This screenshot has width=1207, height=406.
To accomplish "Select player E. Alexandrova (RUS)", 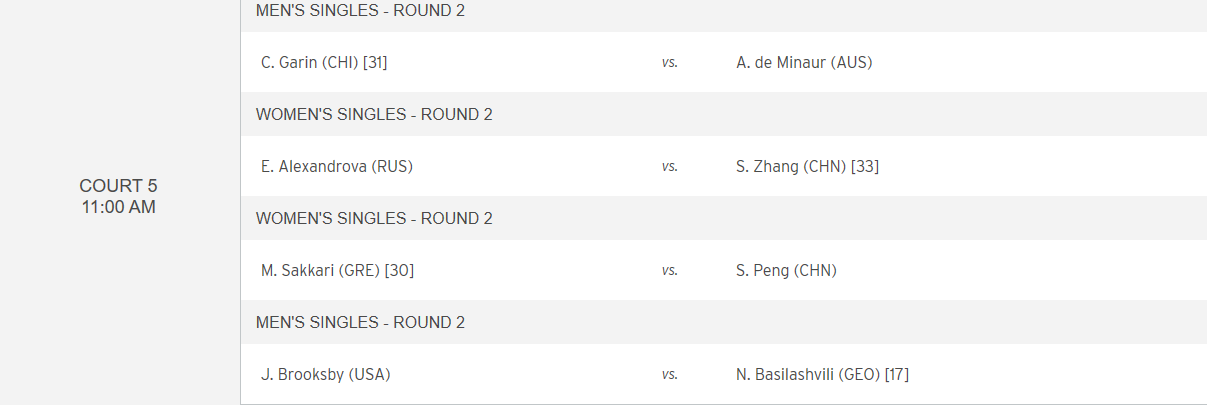I will click(x=337, y=166).
